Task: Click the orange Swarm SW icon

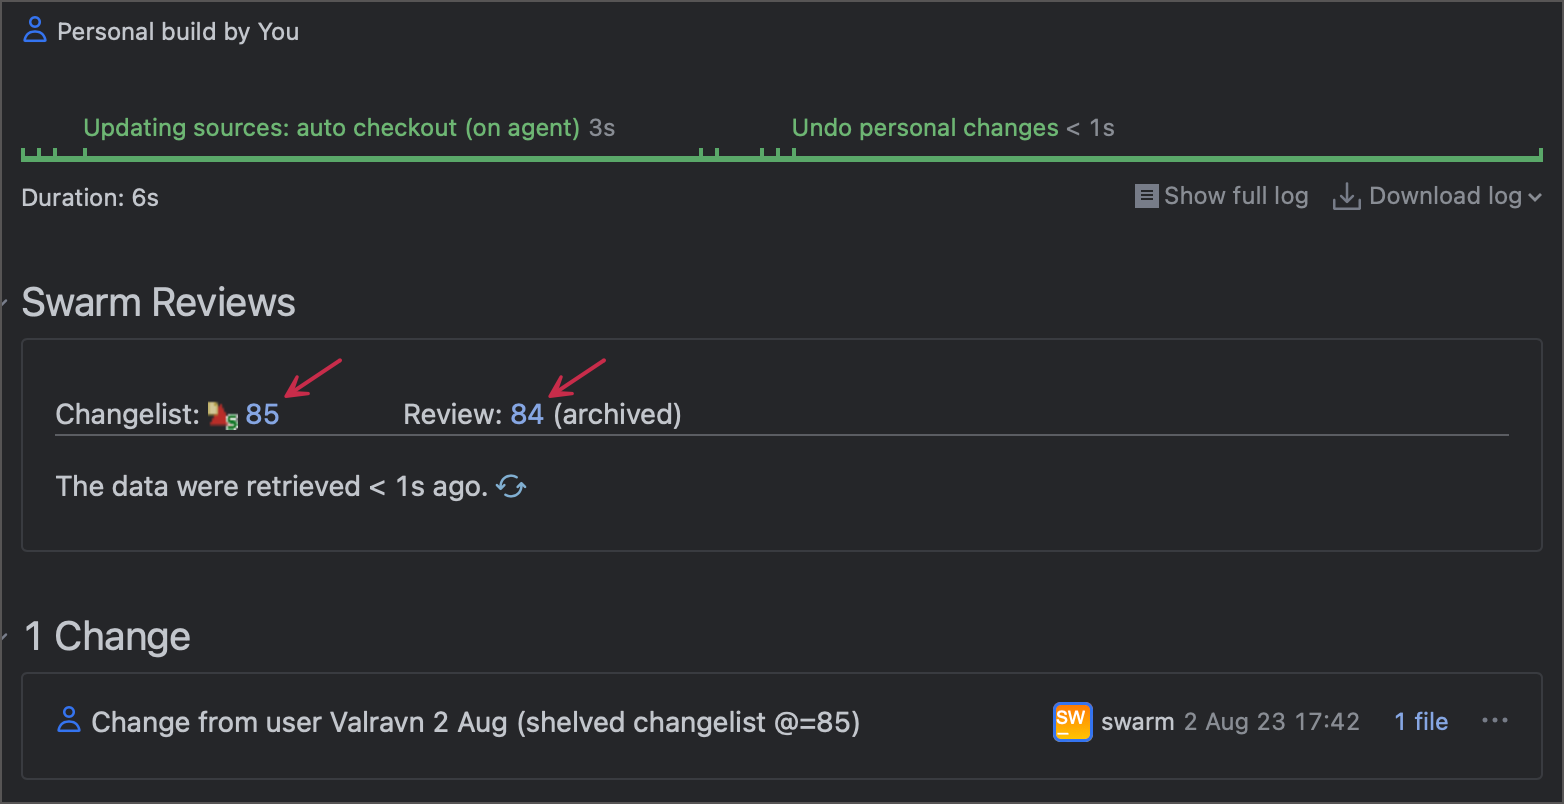Action: (1072, 721)
